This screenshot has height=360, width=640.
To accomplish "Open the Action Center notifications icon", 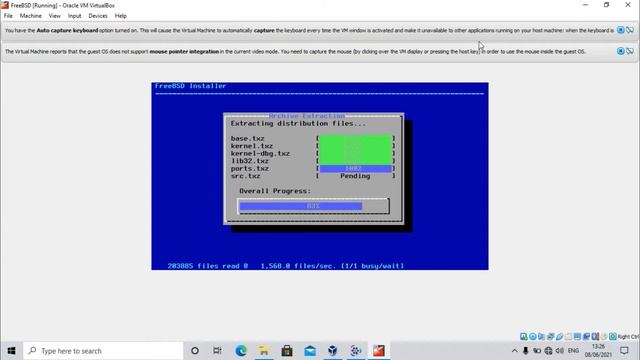I will click(624, 351).
